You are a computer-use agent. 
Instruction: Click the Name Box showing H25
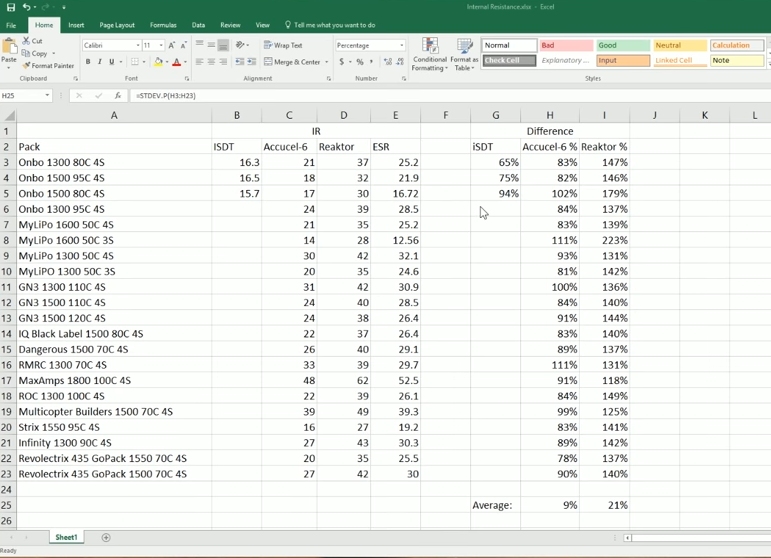tap(22, 95)
